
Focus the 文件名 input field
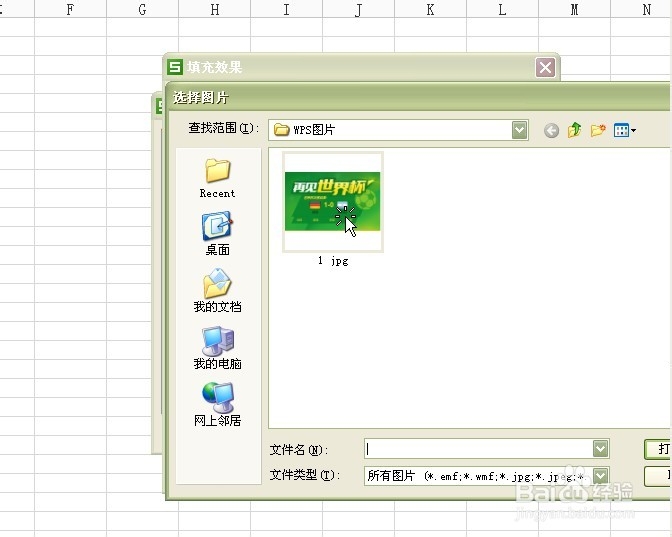[479, 449]
